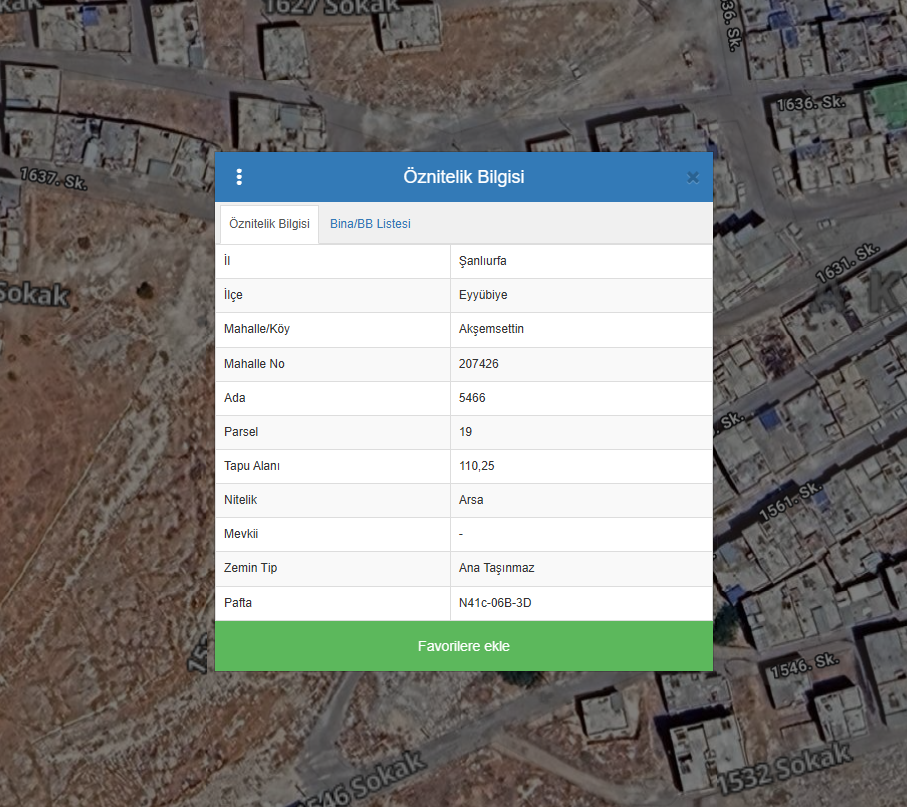Image resolution: width=907 pixels, height=807 pixels.
Task: Click the Ana Taşınmaz value
Action: 497,568
